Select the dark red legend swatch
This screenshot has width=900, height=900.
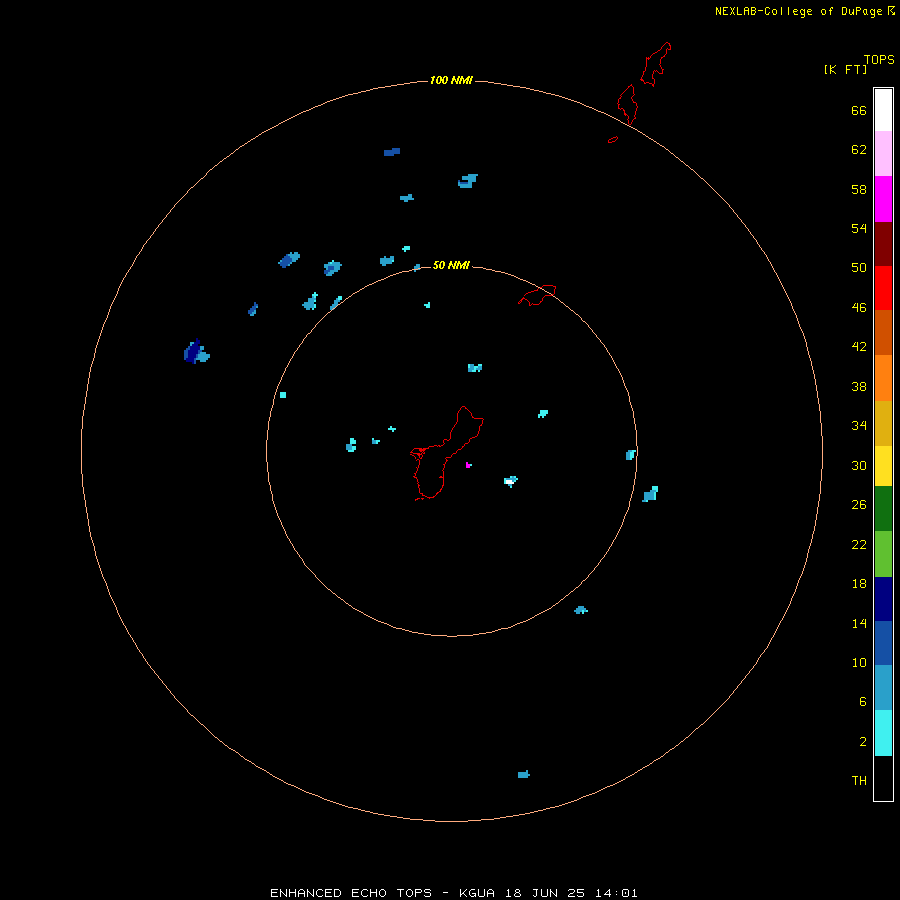click(x=883, y=244)
